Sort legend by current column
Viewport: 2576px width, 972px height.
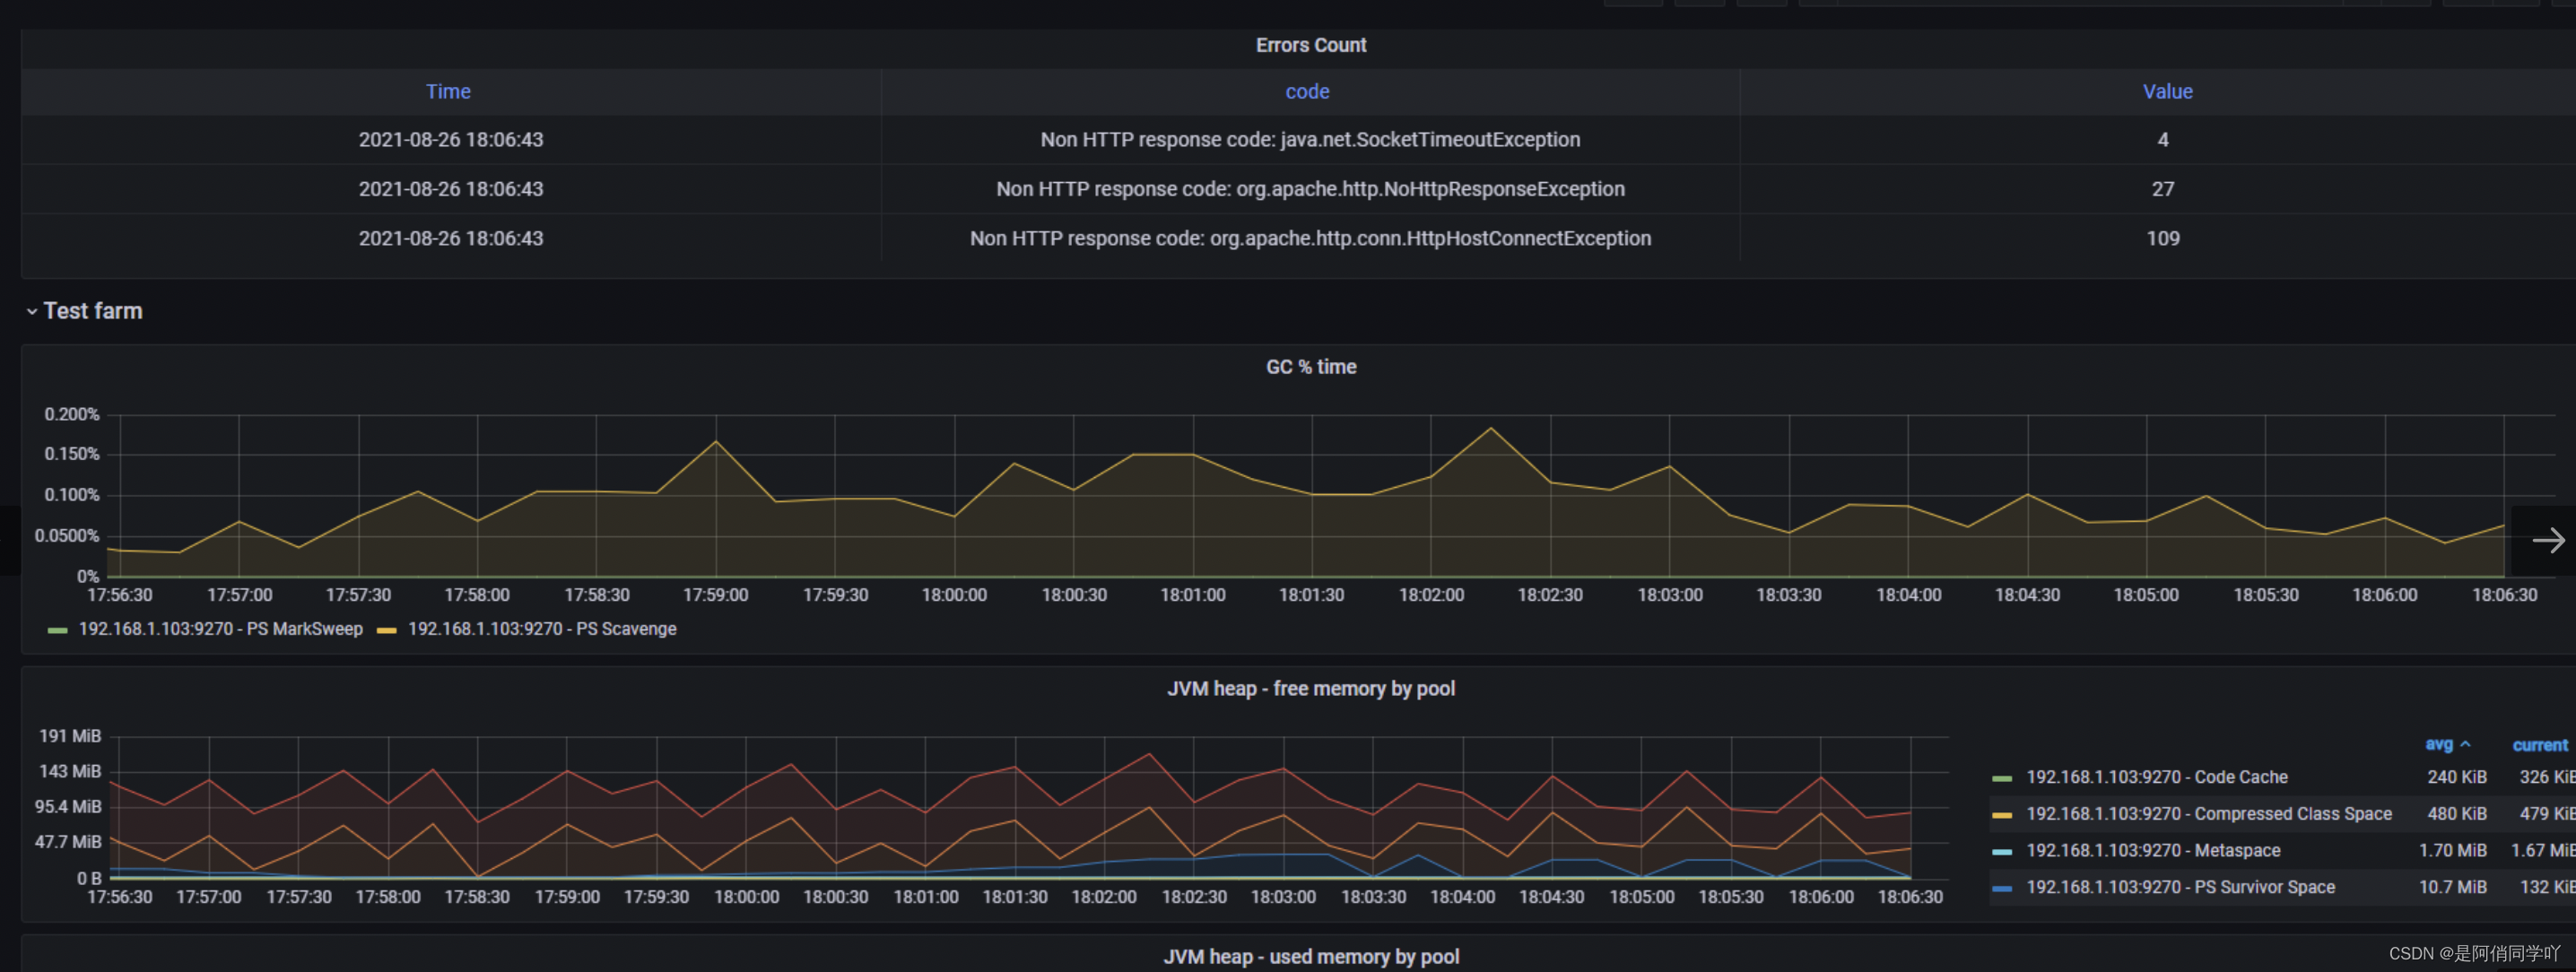(2540, 745)
